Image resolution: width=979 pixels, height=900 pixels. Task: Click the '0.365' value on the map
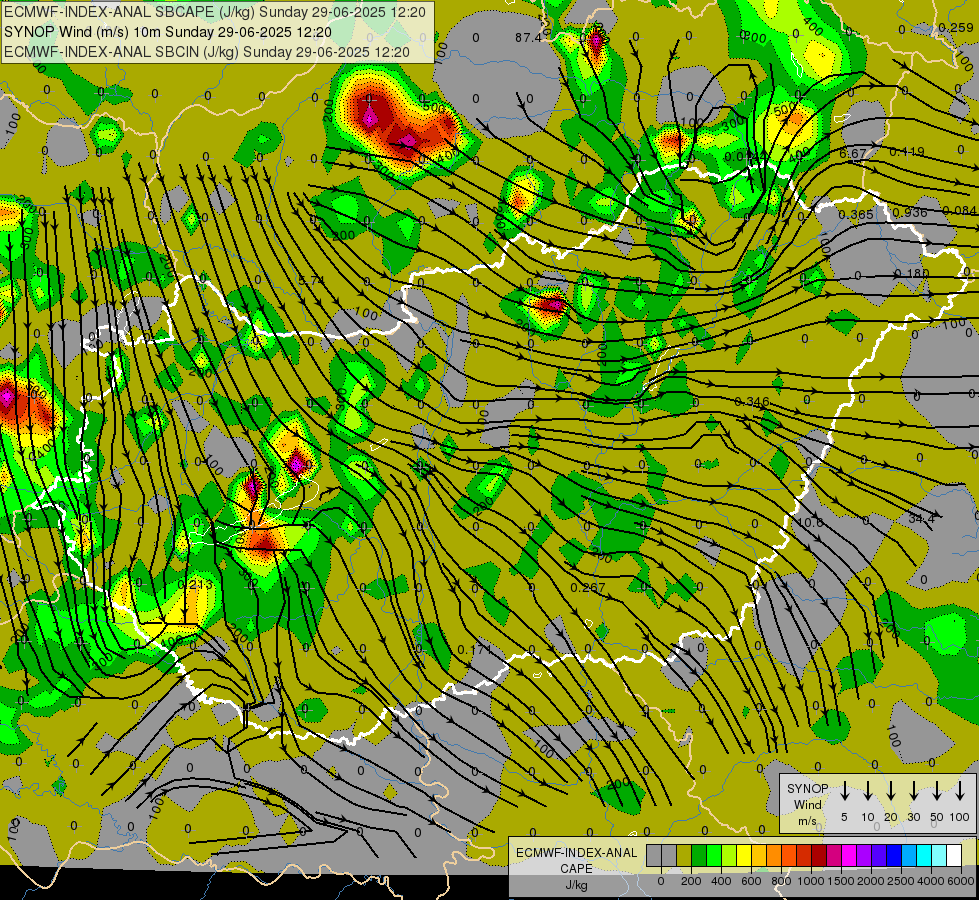coord(856,215)
